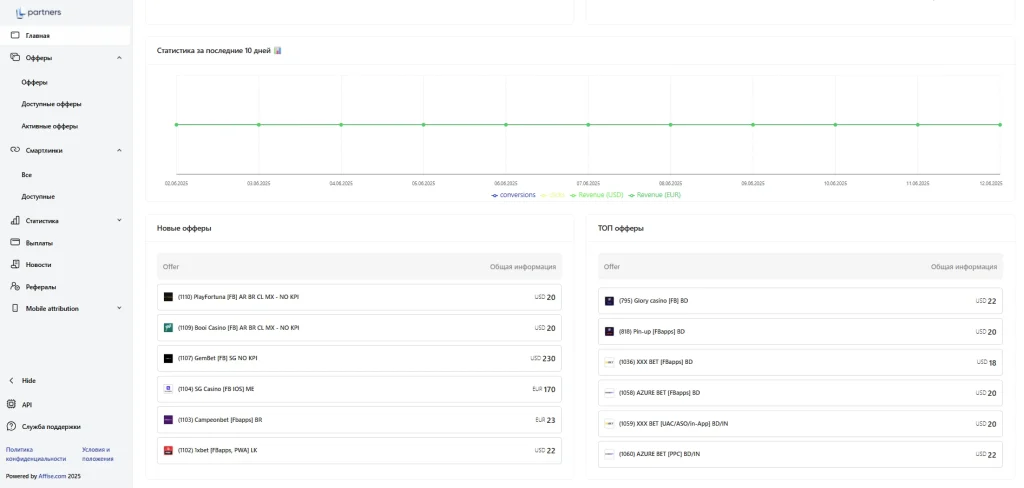1024x488 pixels.
Task: Click the (1058) AZURE BET offer logo
Action: 609,393
